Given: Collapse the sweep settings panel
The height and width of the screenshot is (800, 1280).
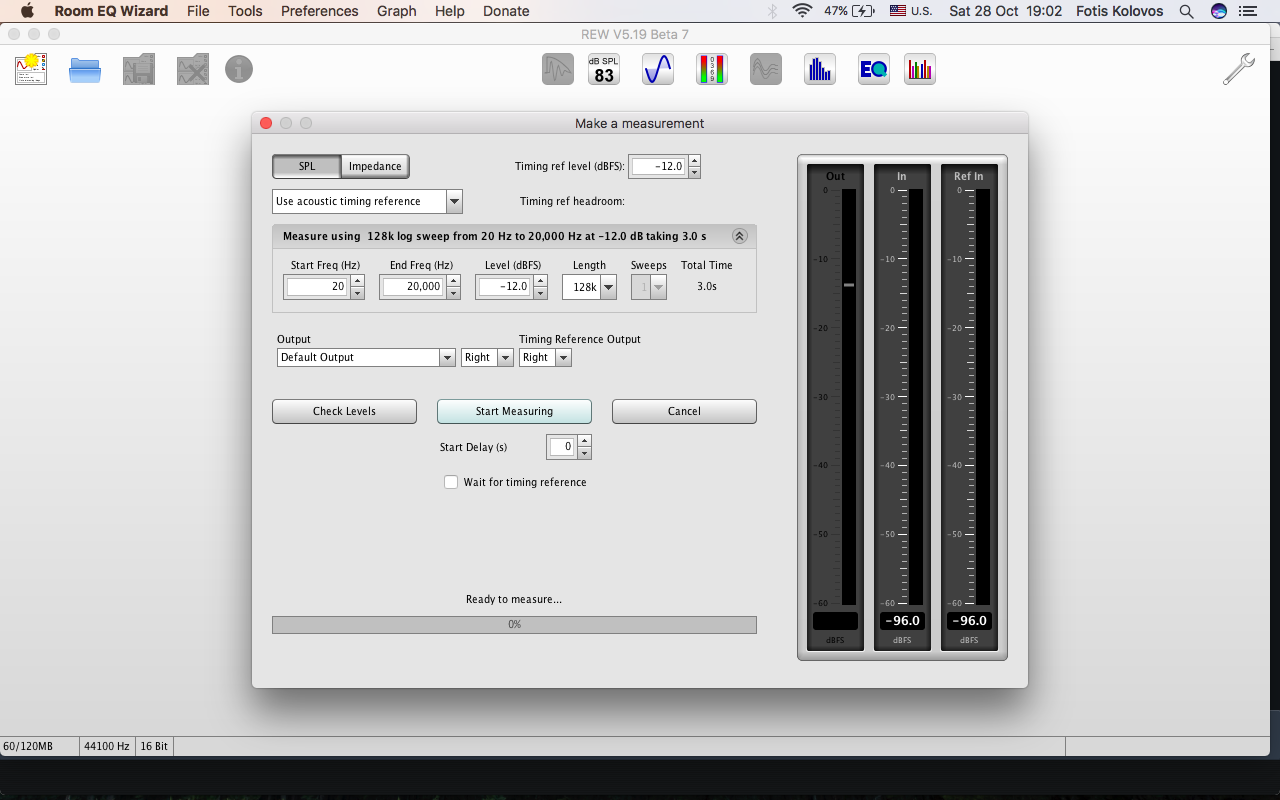Looking at the screenshot, I should (x=740, y=236).
